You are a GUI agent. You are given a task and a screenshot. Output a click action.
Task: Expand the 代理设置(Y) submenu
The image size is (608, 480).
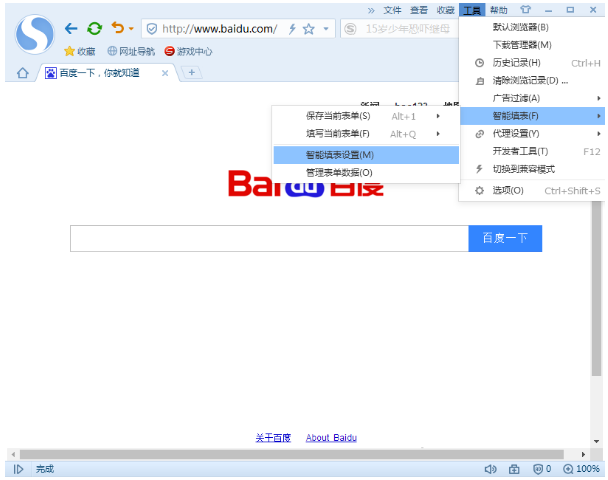point(532,134)
